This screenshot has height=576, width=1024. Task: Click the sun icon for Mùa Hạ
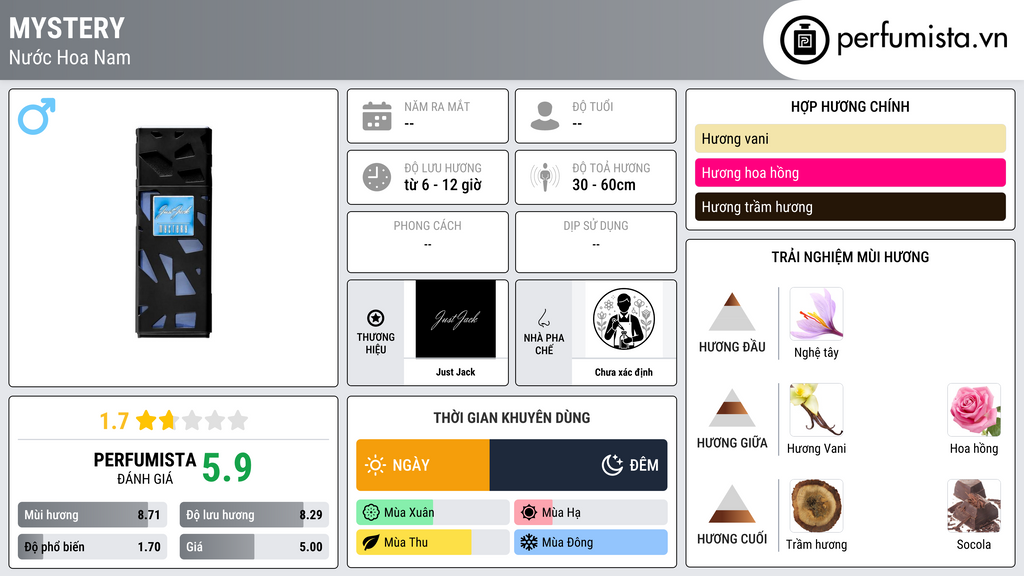529,513
